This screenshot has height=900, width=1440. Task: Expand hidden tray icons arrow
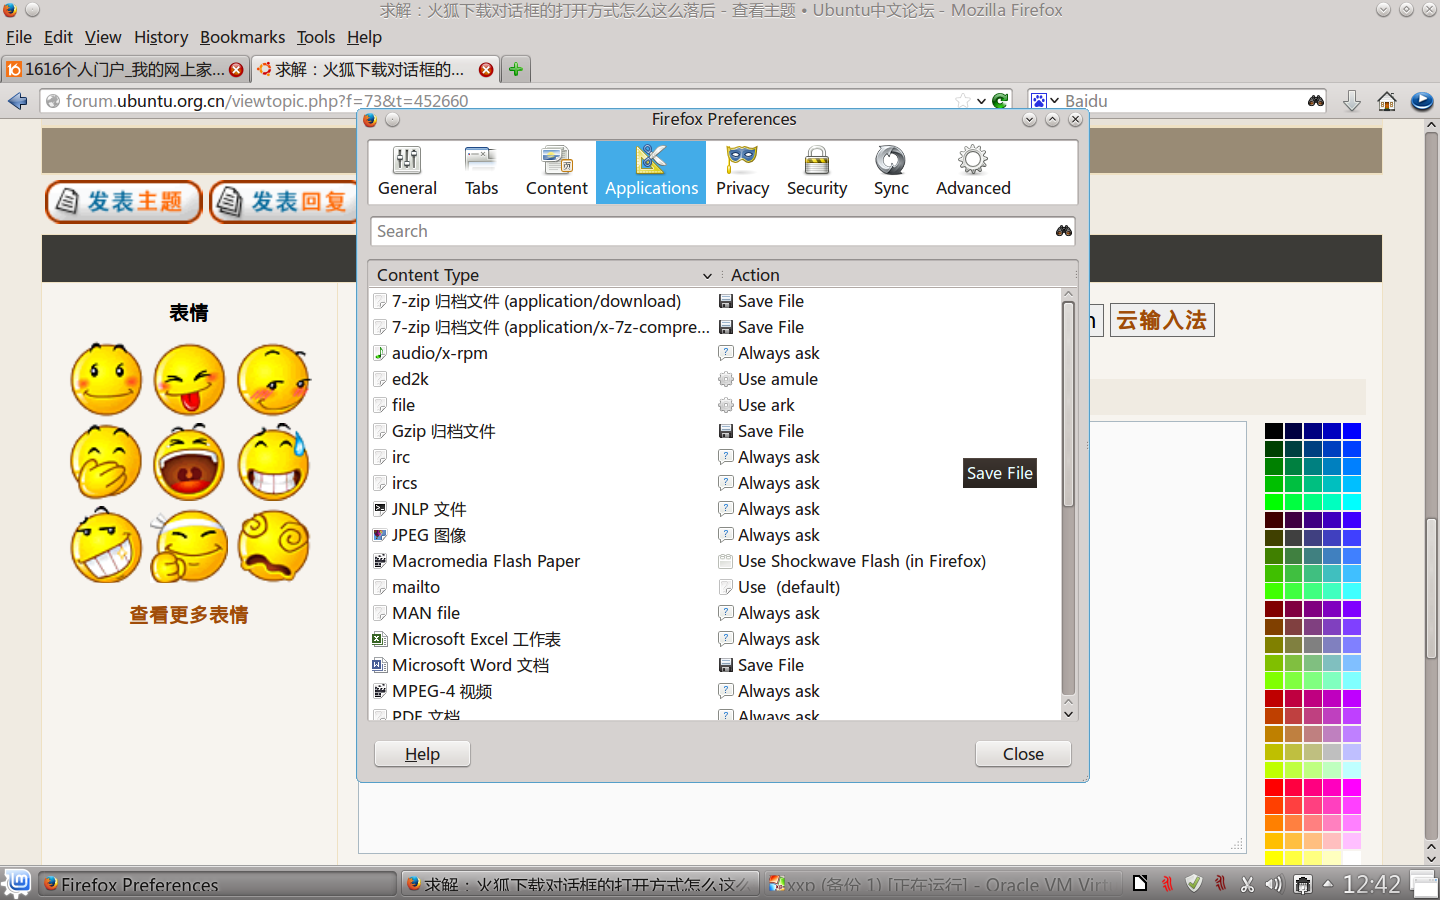pyautogui.click(x=1328, y=884)
